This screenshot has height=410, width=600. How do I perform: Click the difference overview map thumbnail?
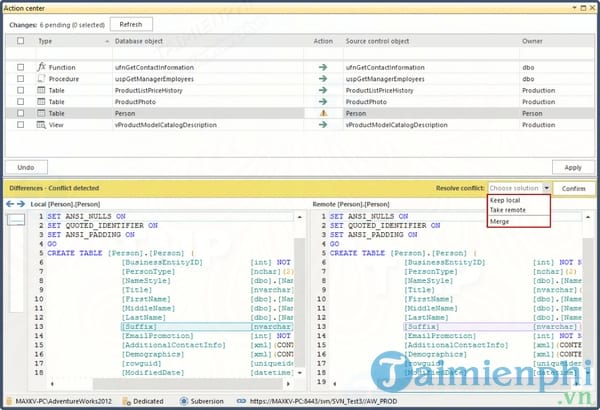pyautogui.click(x=16, y=220)
